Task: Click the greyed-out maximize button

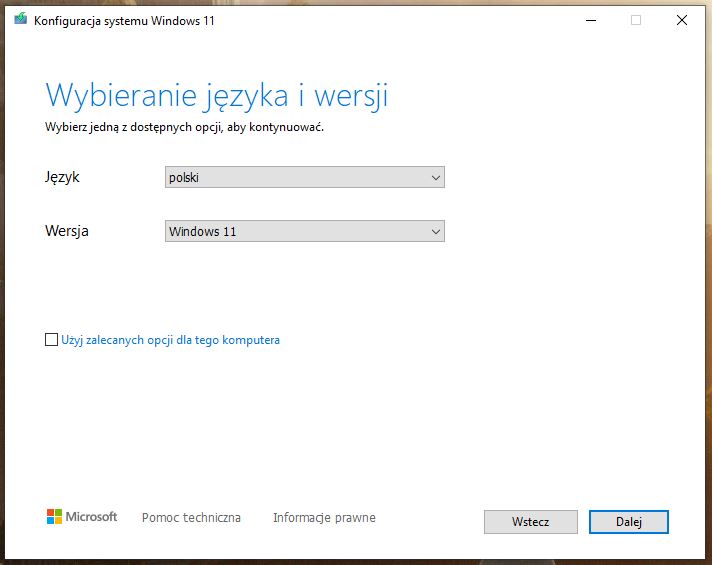Action: 635,20
